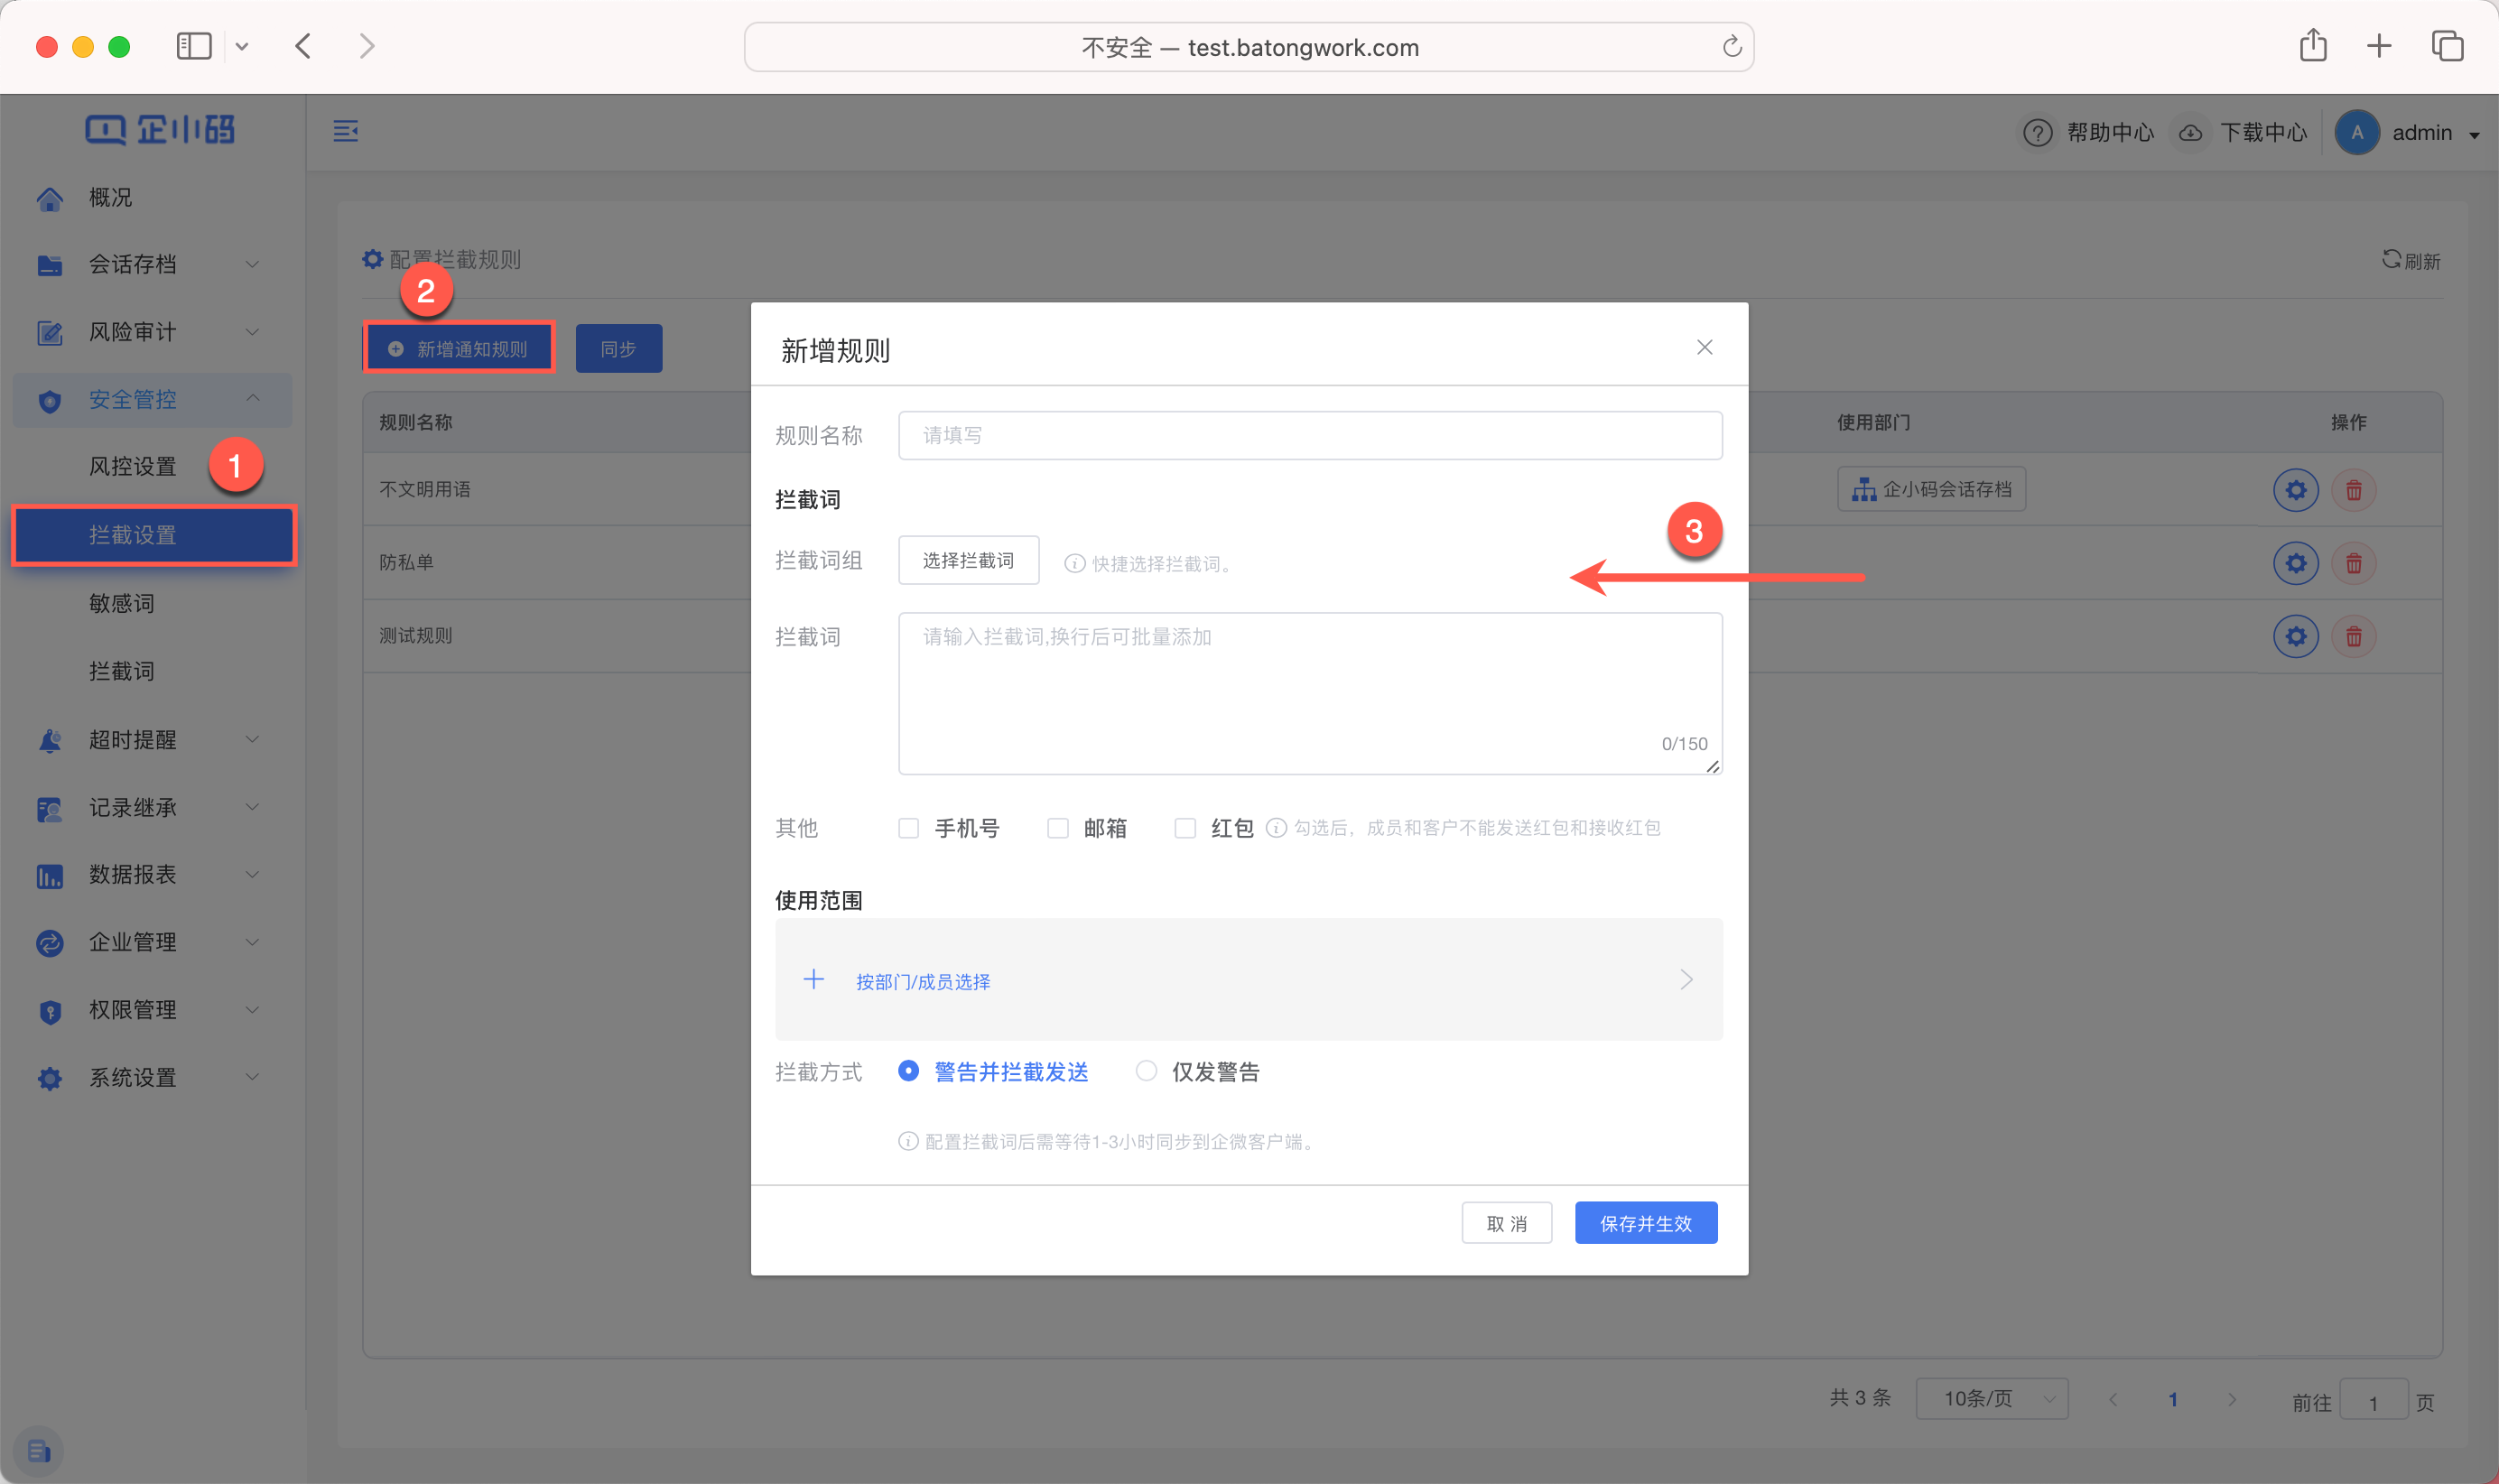Expand the 企业管理 menu
The height and width of the screenshot is (1484, 2499).
tap(152, 942)
